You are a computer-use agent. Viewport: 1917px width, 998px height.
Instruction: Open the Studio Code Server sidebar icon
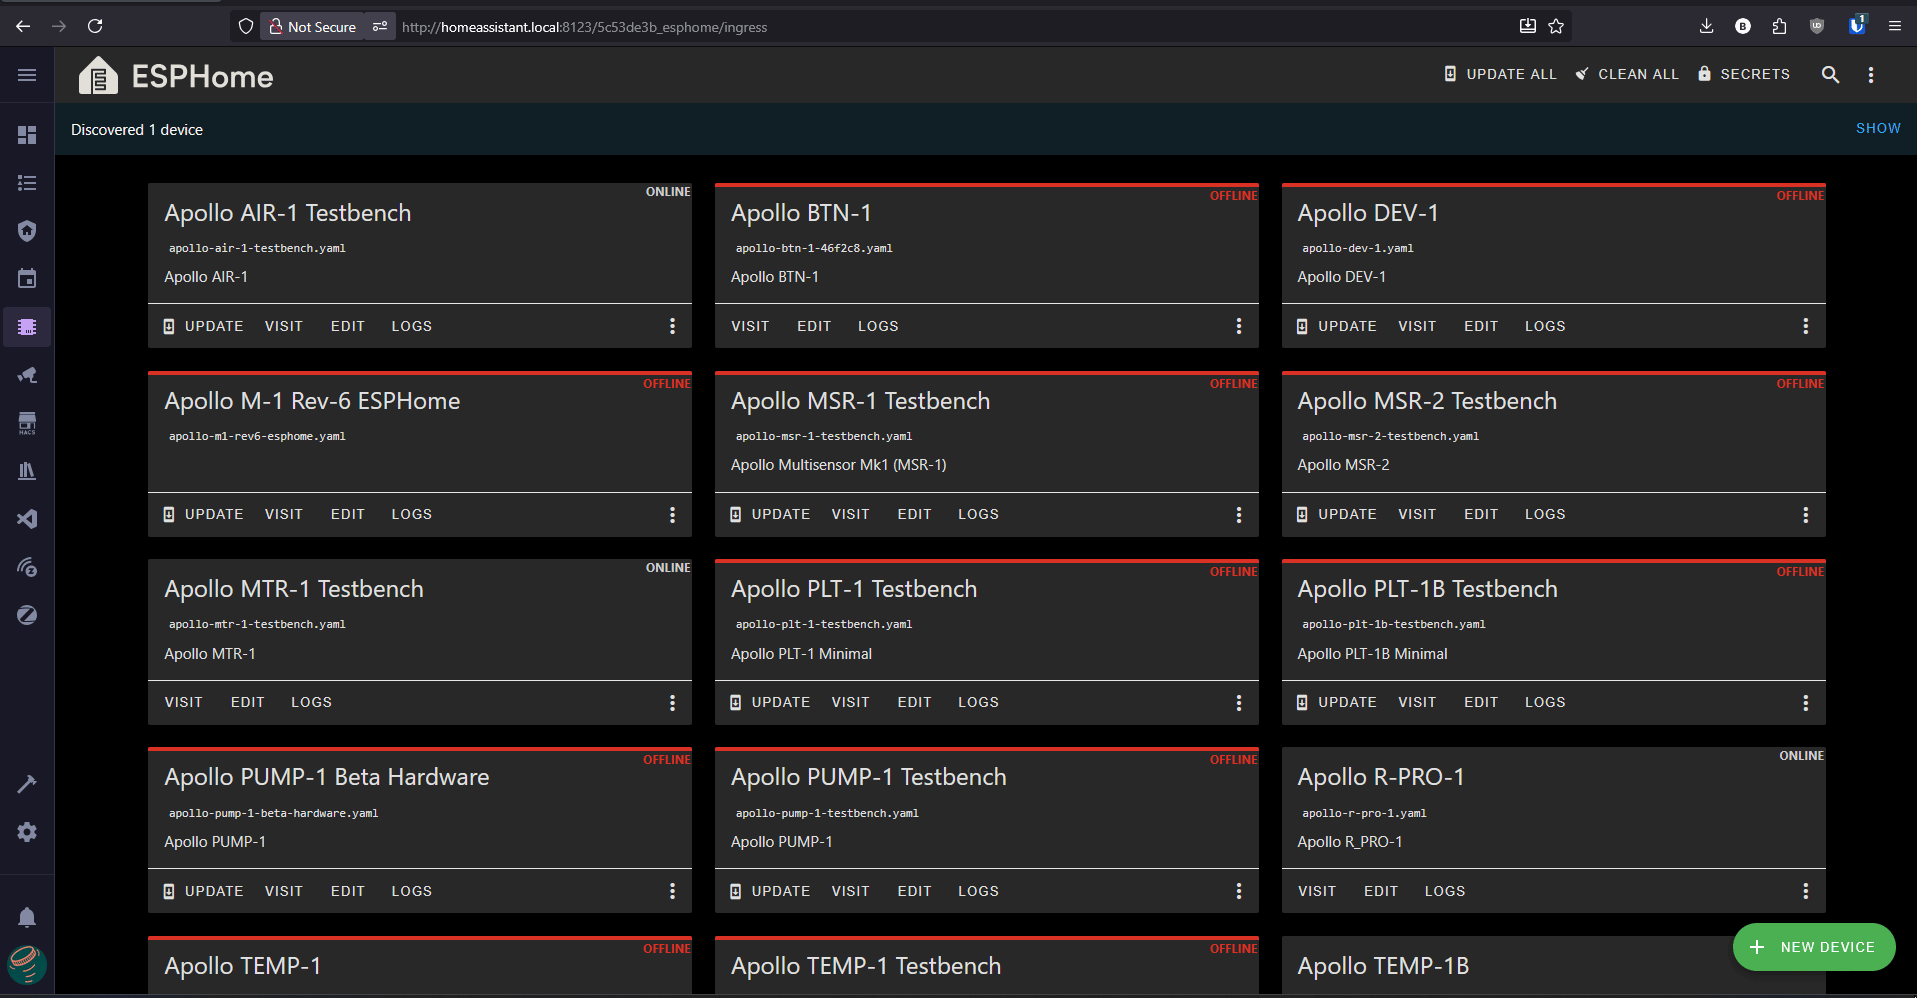(27, 519)
